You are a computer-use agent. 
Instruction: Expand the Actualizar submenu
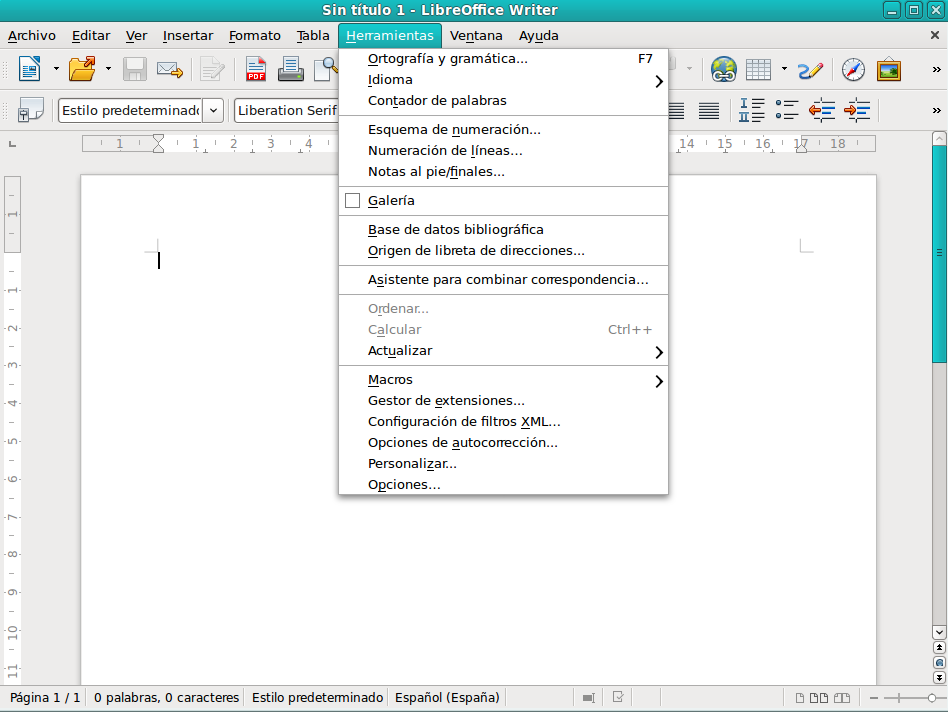click(503, 351)
